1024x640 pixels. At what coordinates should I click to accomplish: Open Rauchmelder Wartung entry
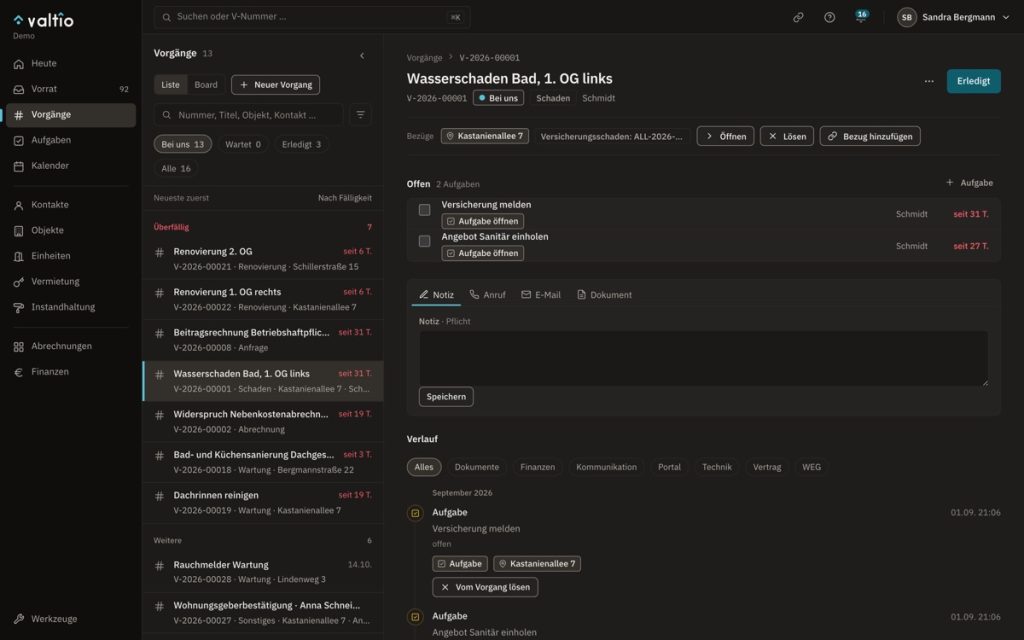(x=263, y=571)
